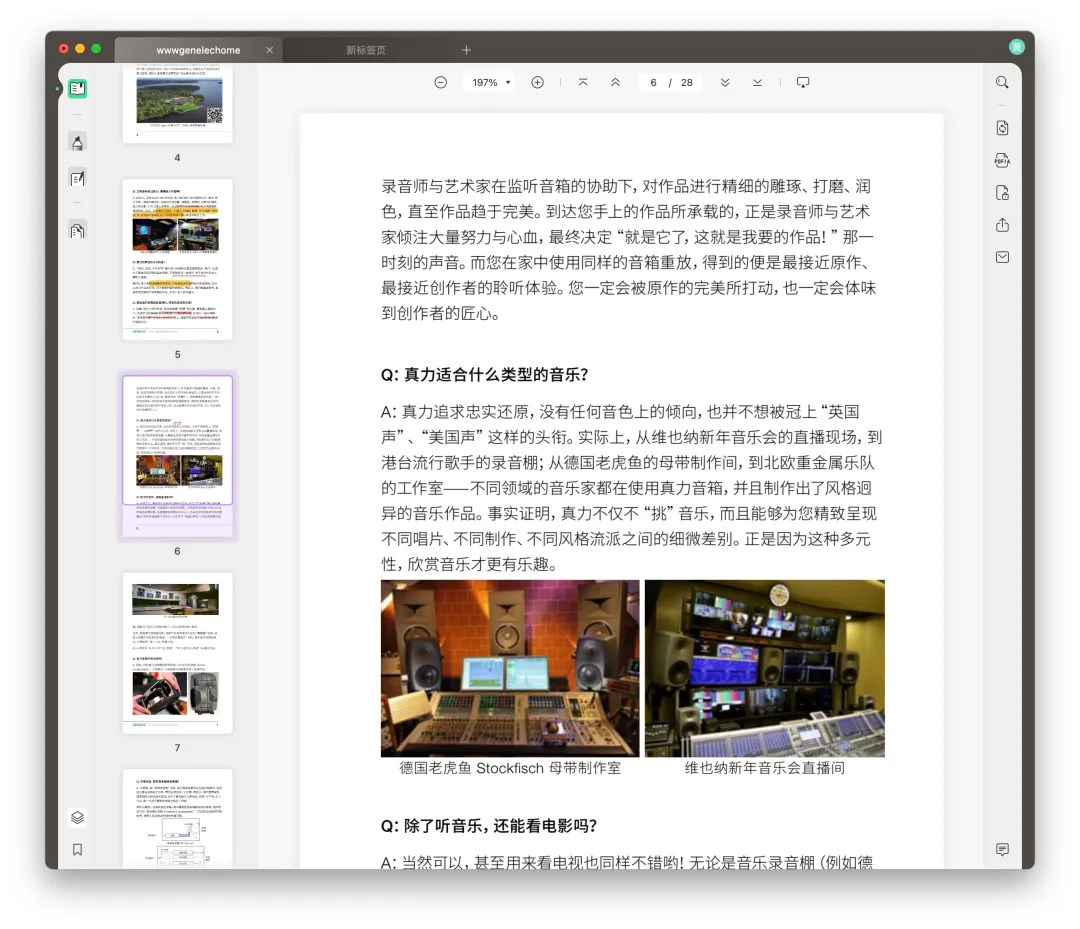Select page 6 thumbnail

[178, 456]
